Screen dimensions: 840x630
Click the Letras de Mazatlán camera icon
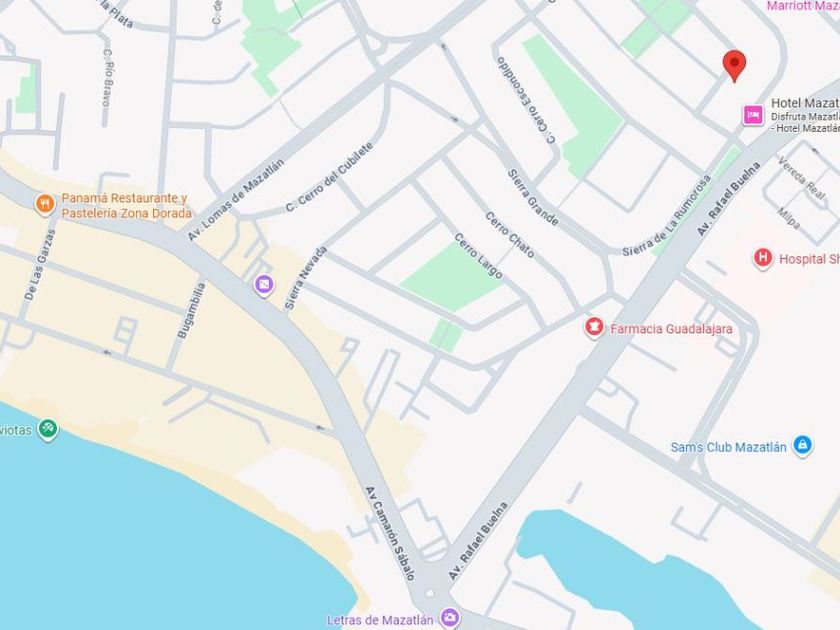(x=449, y=618)
